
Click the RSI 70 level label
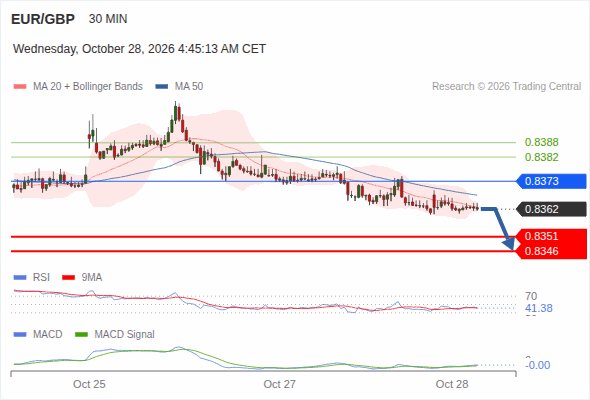tap(531, 296)
